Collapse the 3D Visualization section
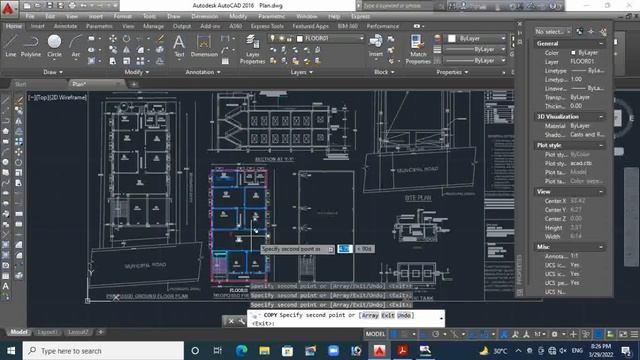The width and height of the screenshot is (640, 360). (601, 117)
